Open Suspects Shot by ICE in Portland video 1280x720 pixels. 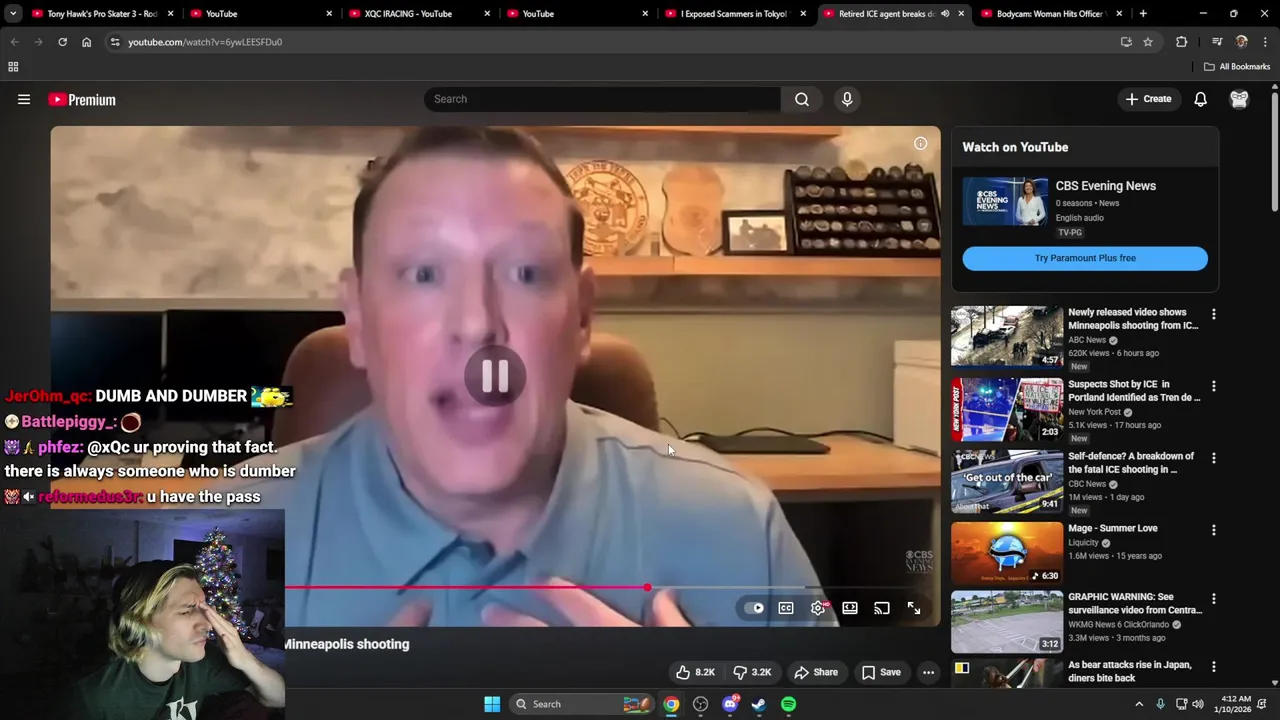[x=1134, y=391]
